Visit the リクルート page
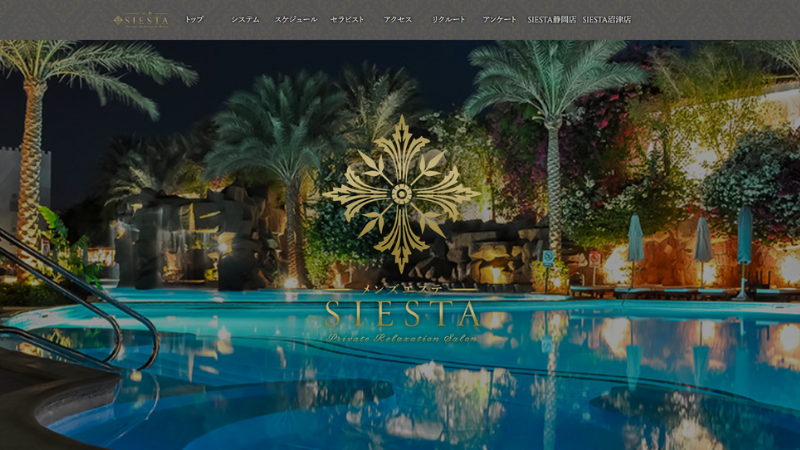The width and height of the screenshot is (800, 450). pos(449,19)
